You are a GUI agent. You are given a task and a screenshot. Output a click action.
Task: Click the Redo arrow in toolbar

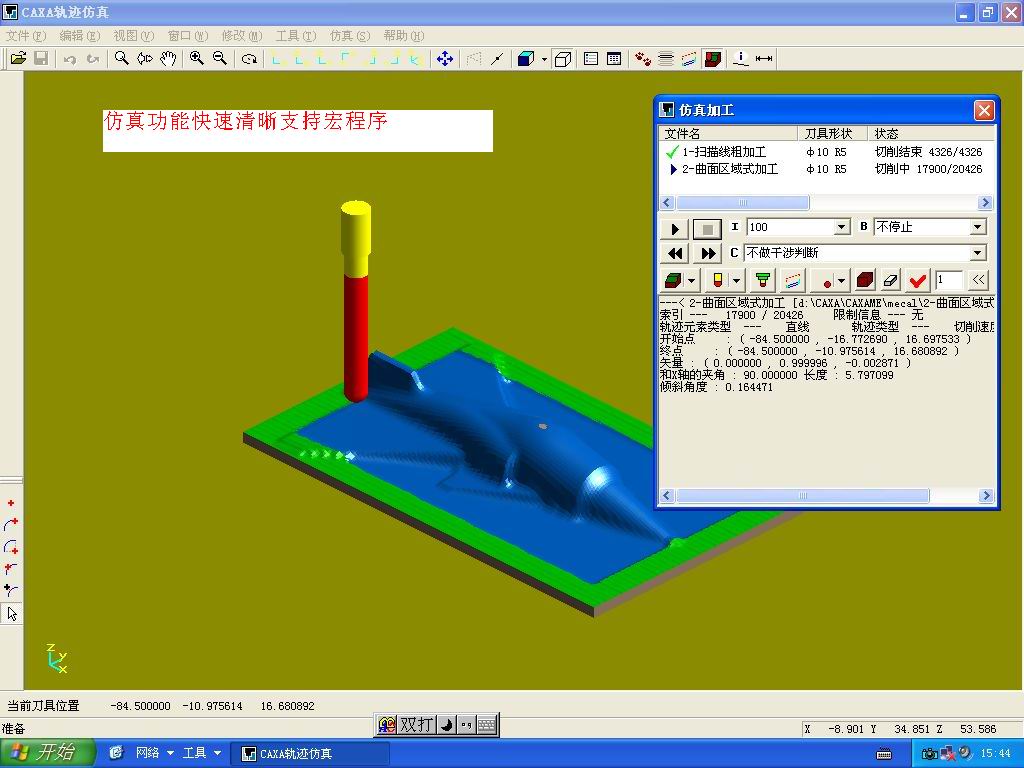coord(93,59)
